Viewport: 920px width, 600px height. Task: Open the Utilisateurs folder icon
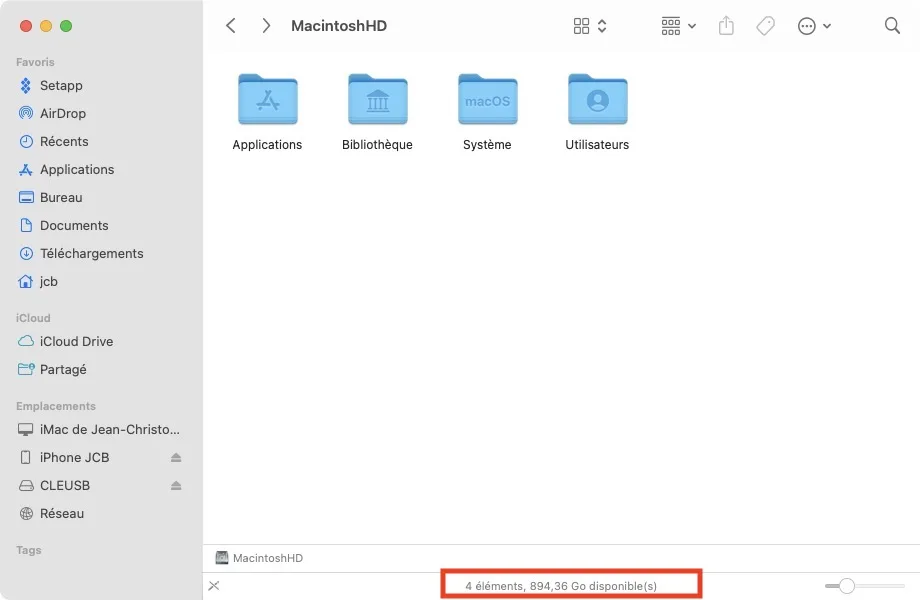point(597,99)
